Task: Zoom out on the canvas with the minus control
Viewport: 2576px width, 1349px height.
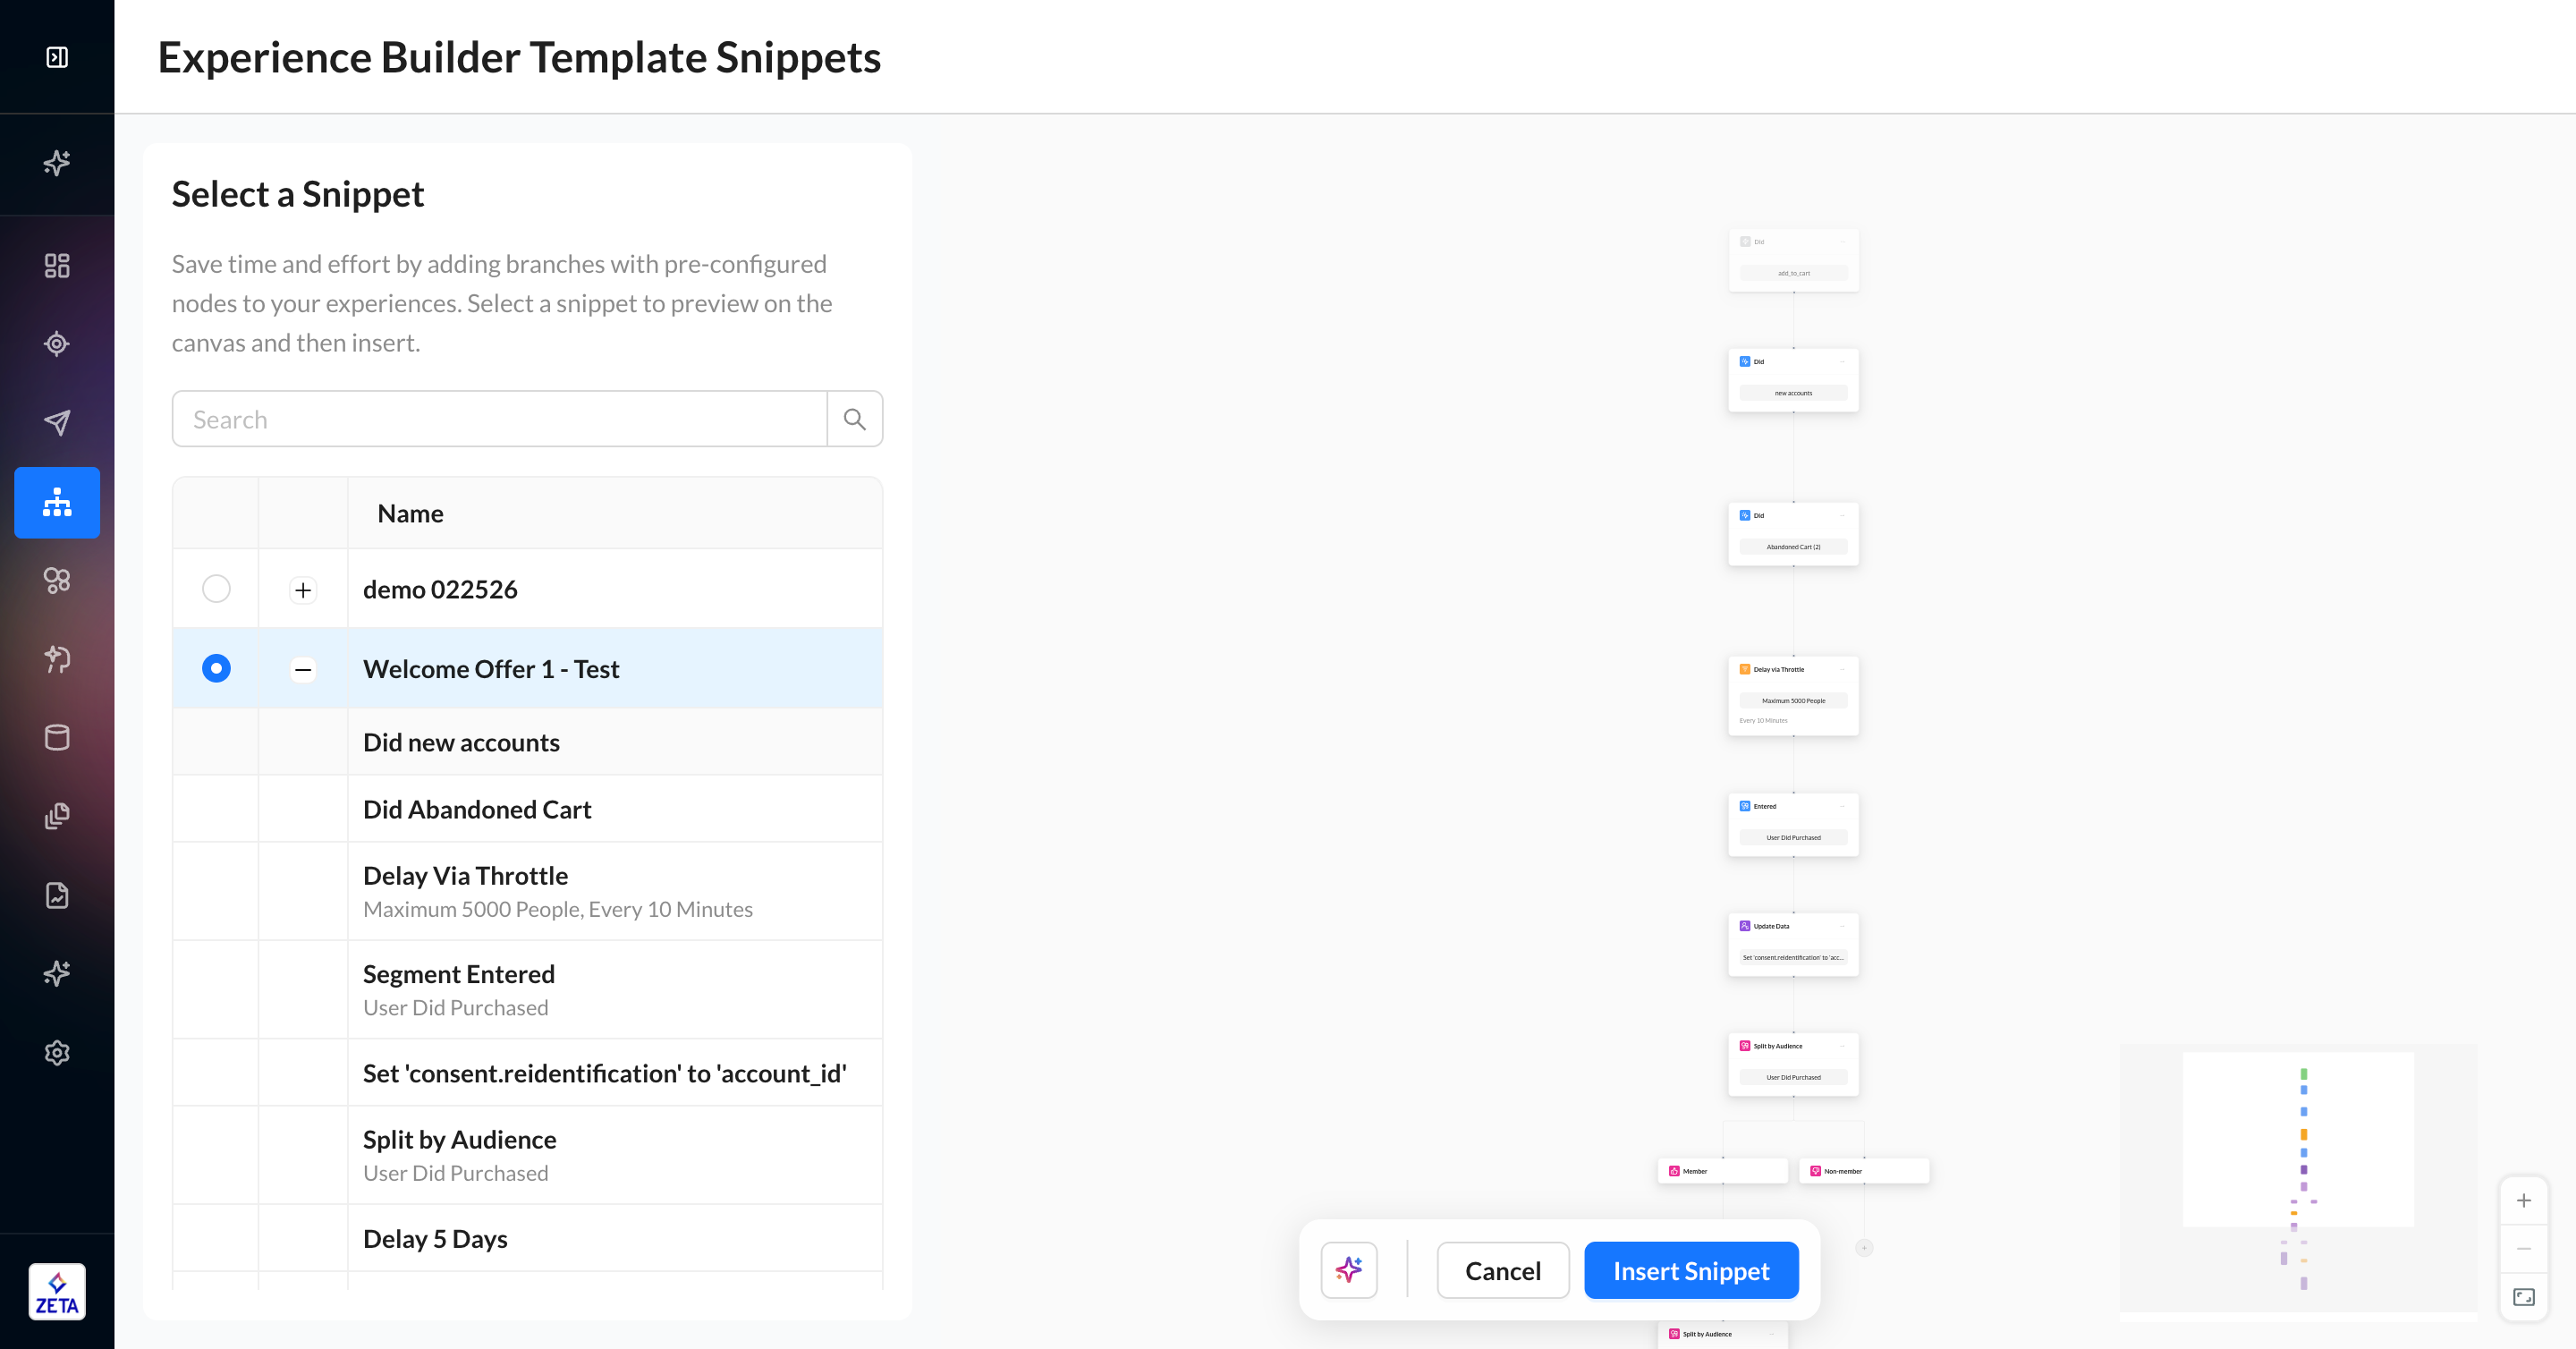Action: tap(2523, 1249)
